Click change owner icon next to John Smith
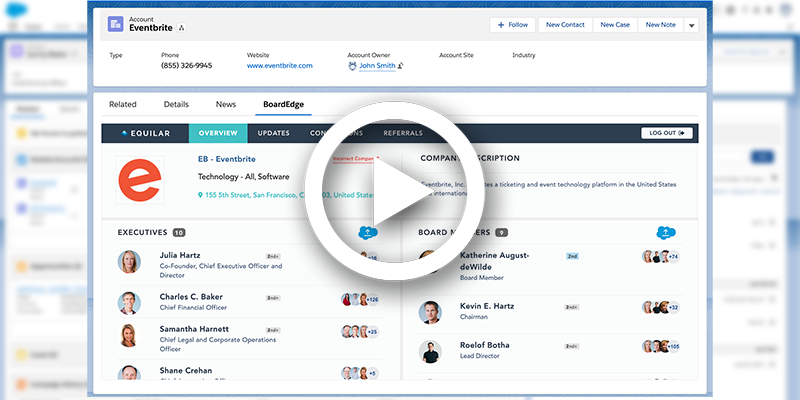The height and width of the screenshot is (400, 800). point(401,66)
